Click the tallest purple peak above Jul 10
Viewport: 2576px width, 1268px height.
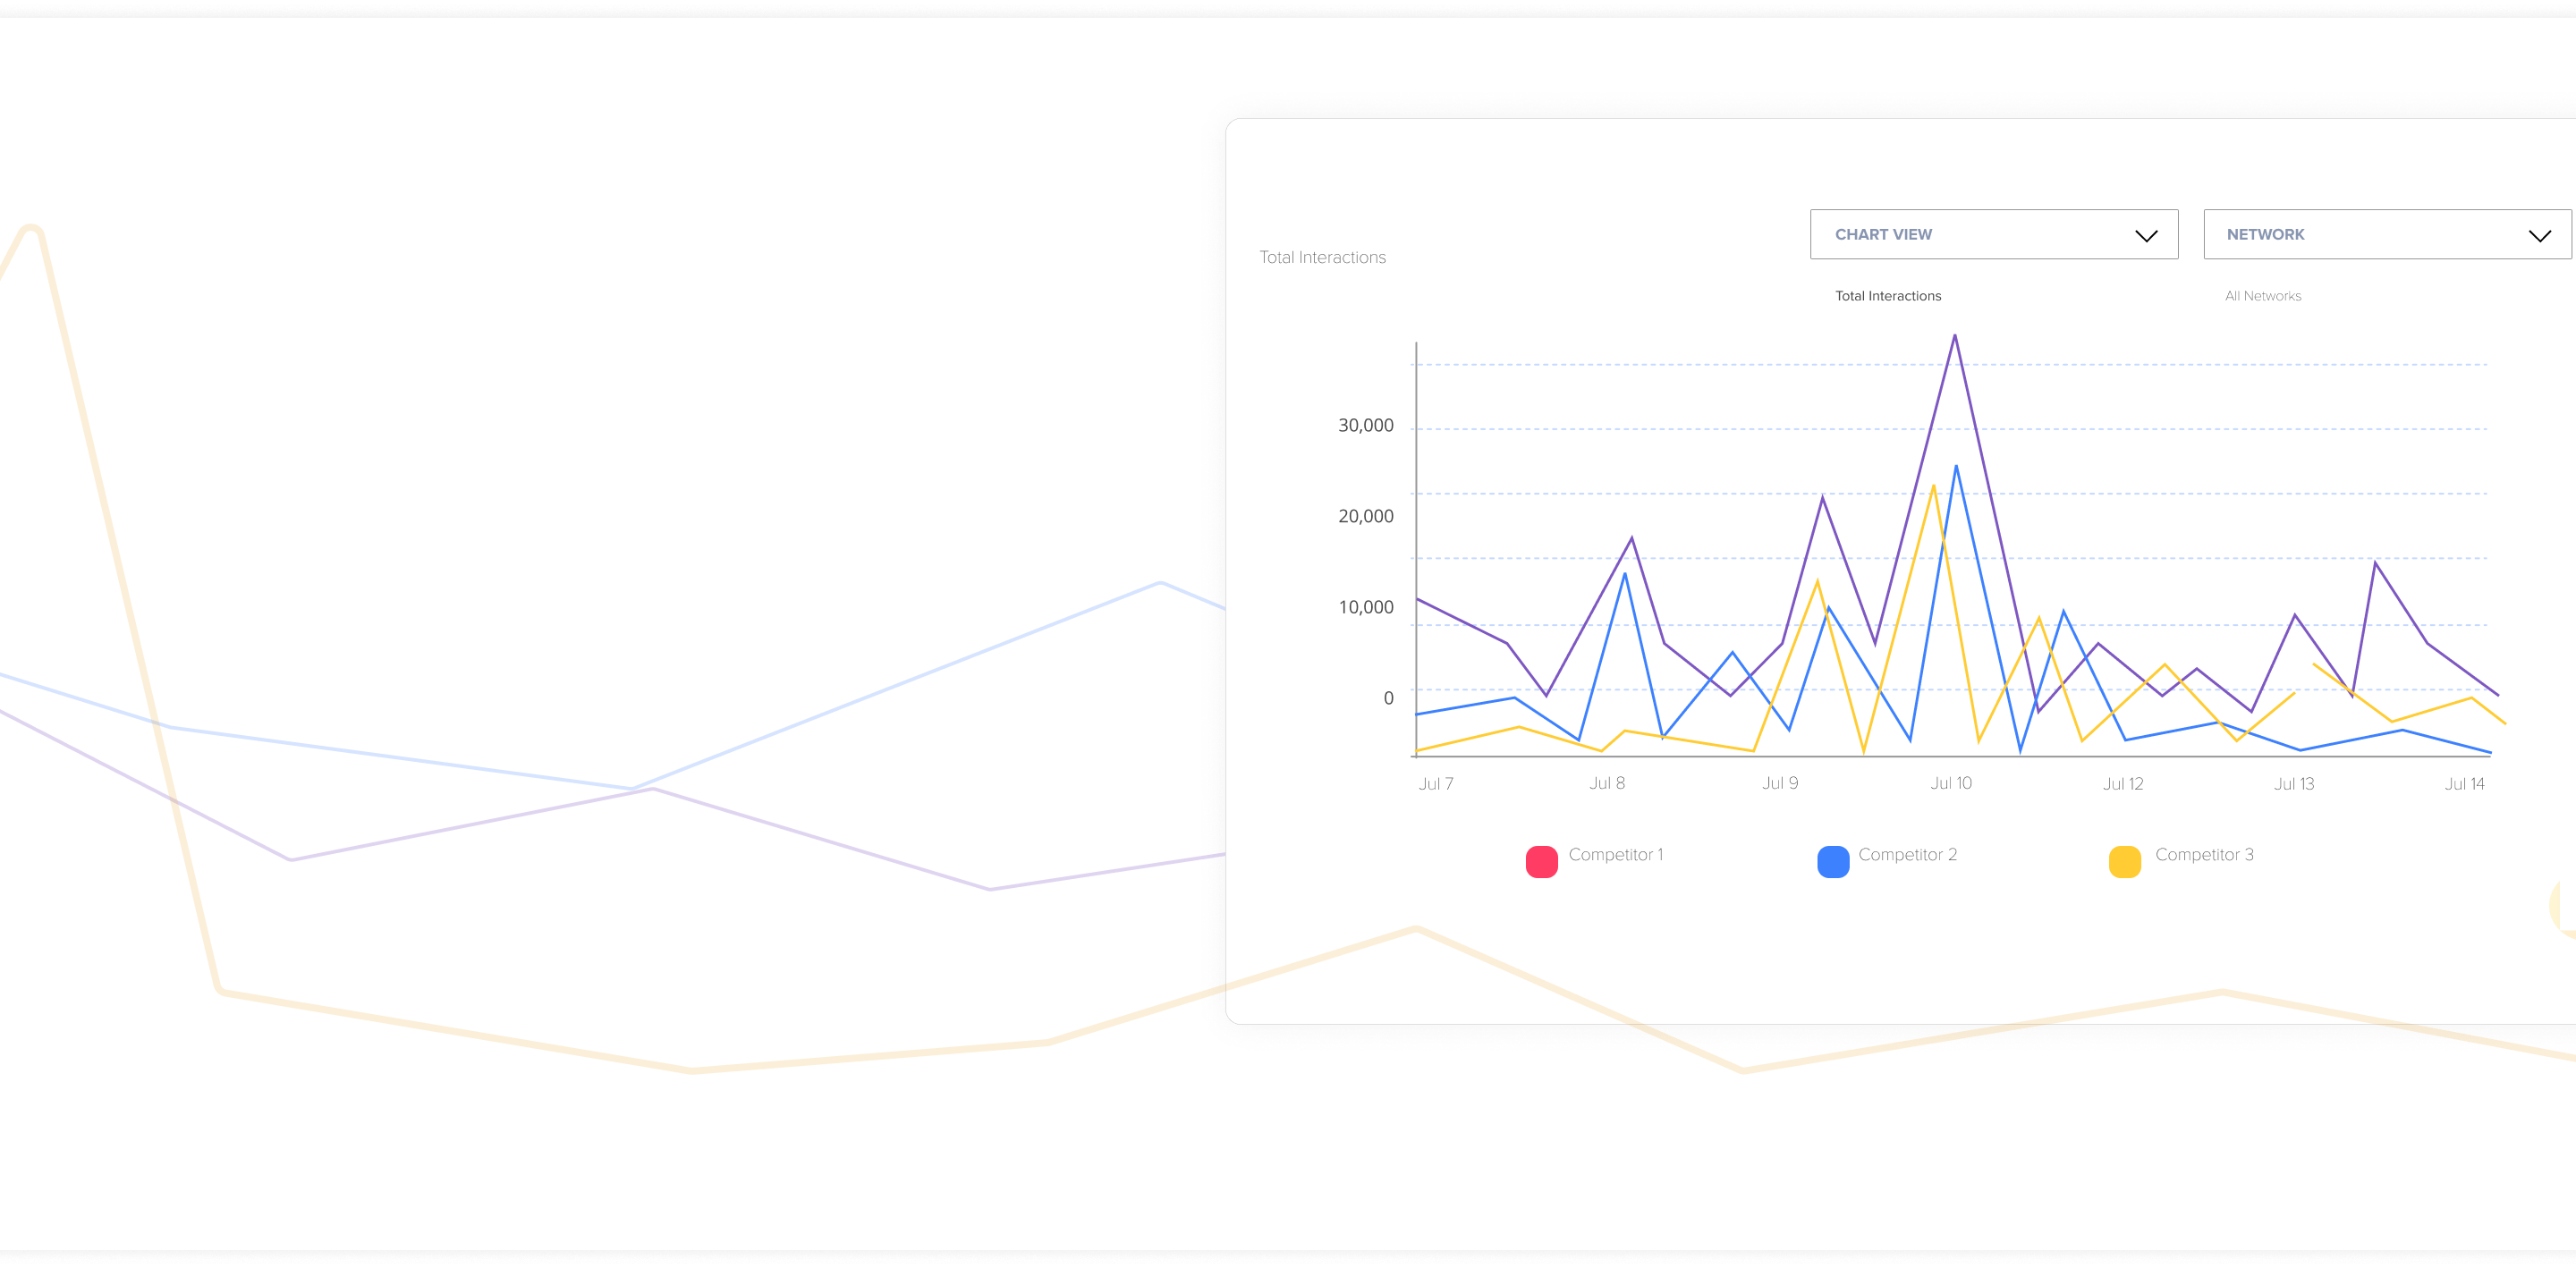click(x=1954, y=337)
